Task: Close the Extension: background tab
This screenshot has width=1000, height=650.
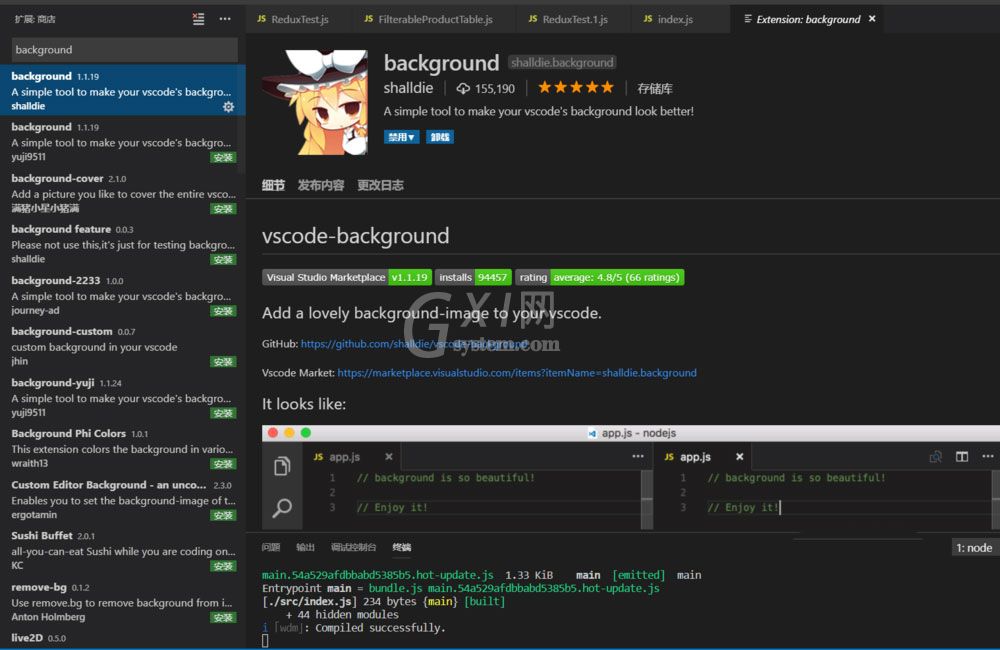Action: (x=872, y=19)
